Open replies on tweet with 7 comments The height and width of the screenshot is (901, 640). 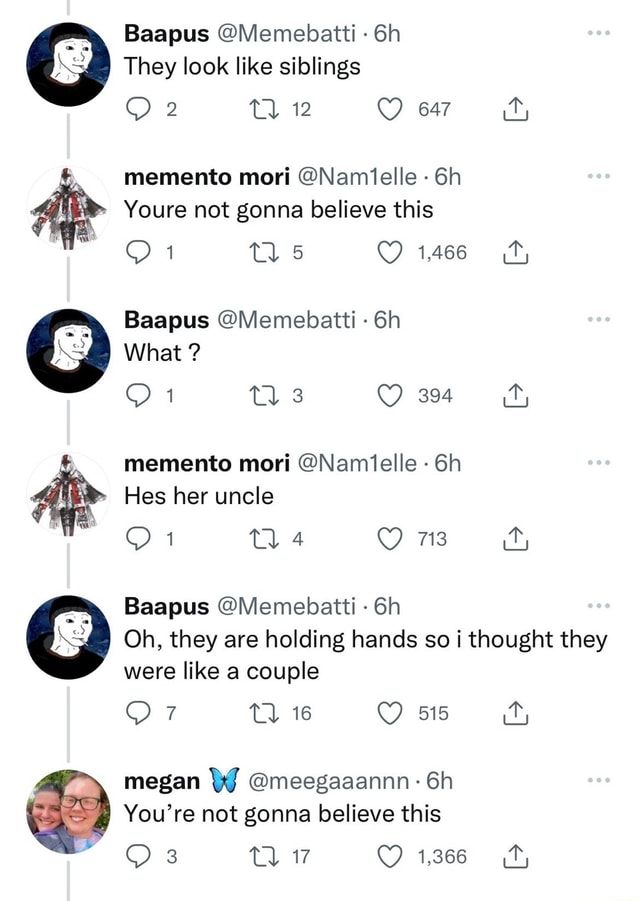137,713
